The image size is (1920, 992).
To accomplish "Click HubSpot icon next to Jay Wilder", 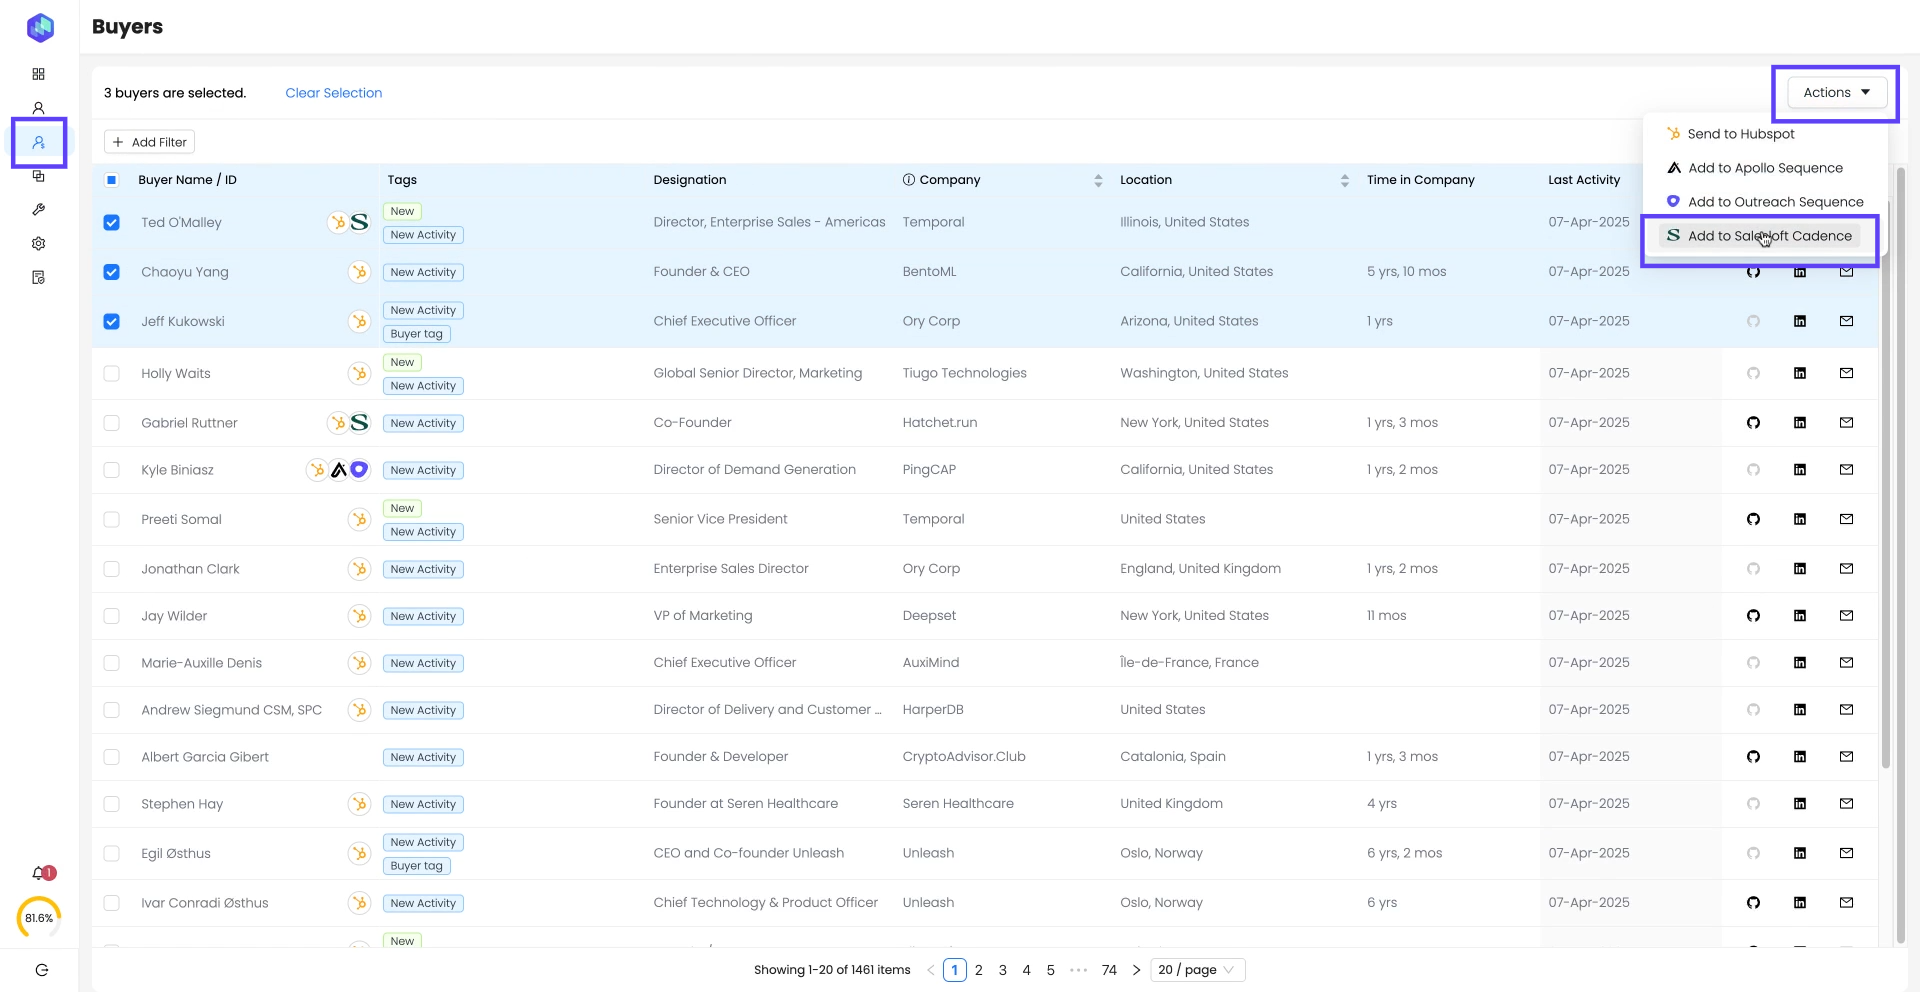I will 359,616.
